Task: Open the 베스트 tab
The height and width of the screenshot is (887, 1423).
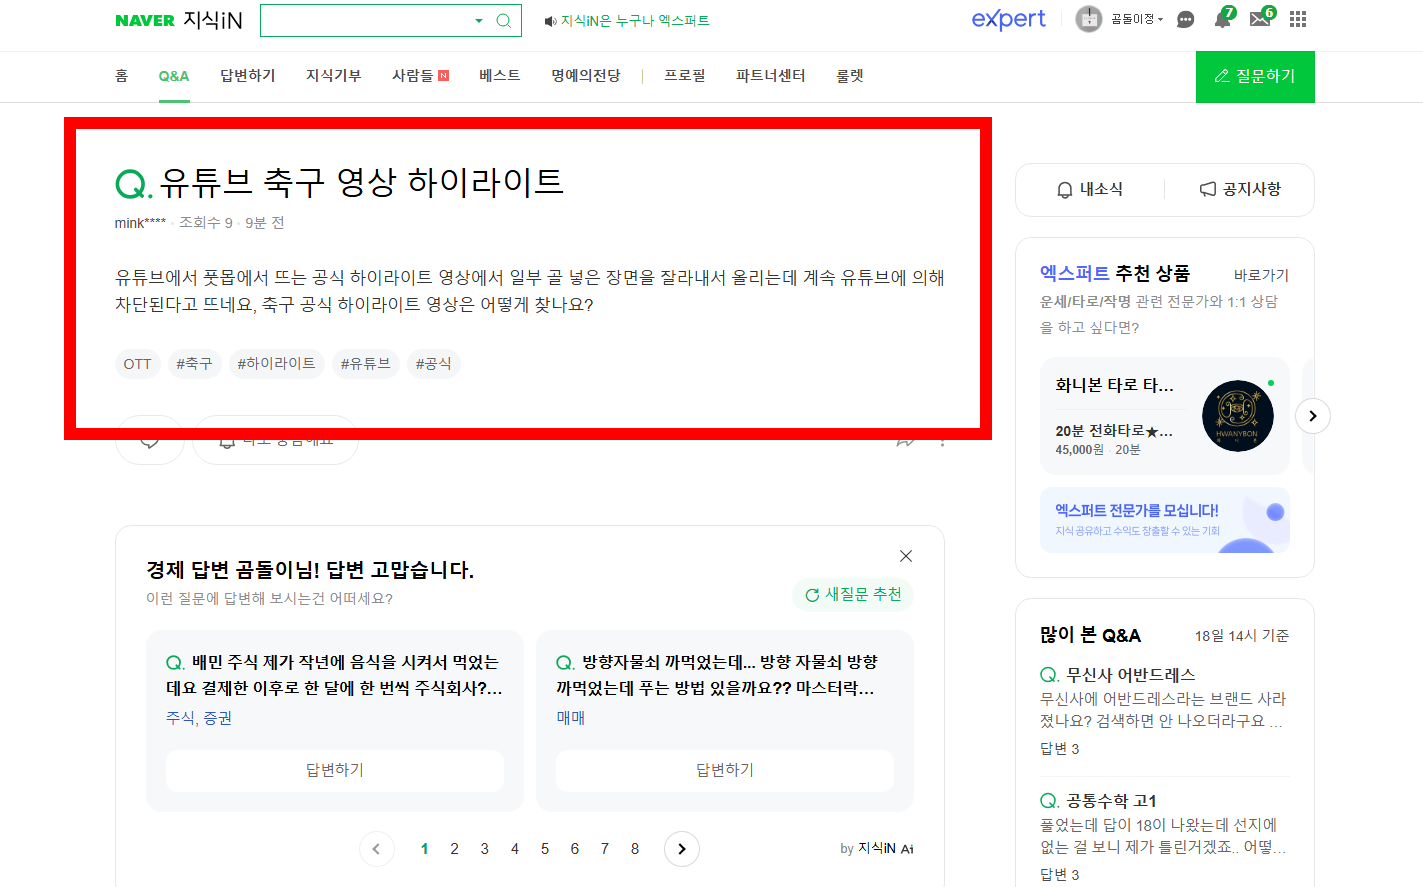Action: tap(499, 76)
